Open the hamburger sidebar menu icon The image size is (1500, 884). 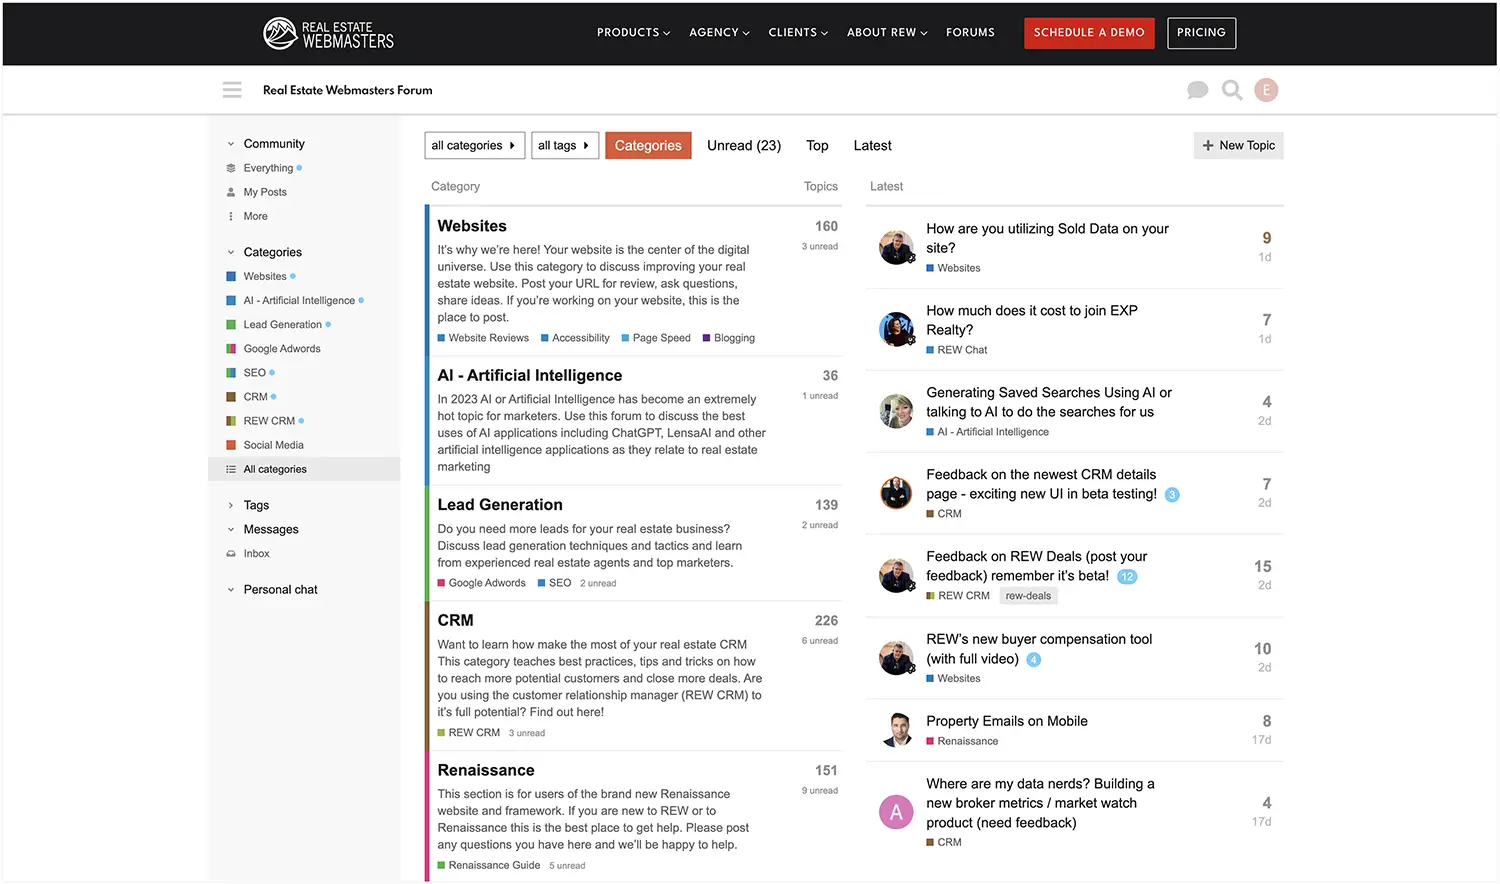pos(232,90)
